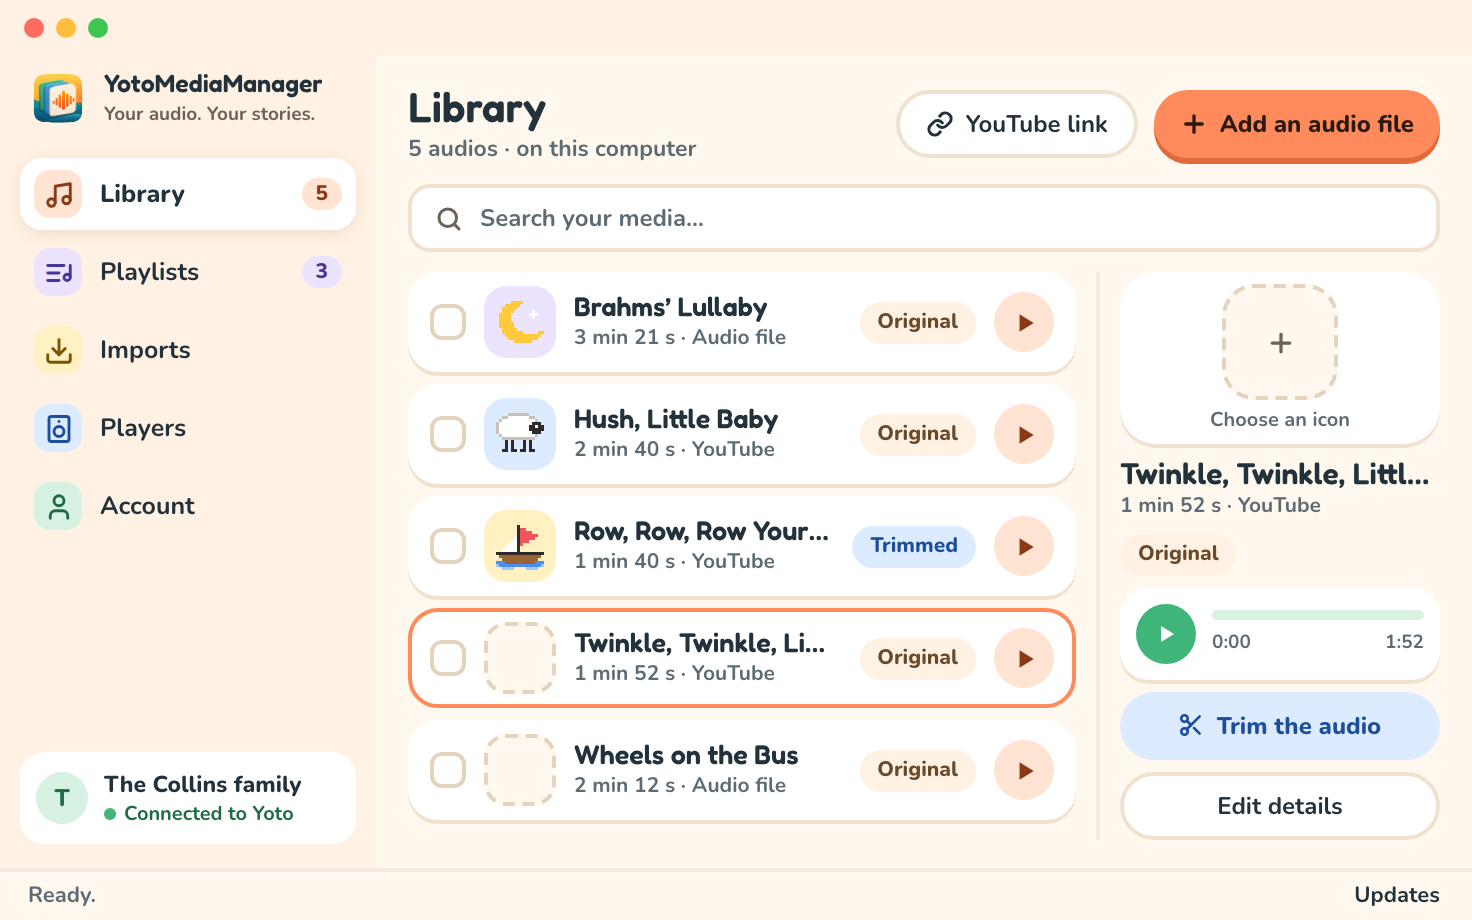Click The Collins family avatar T
The width and height of the screenshot is (1472, 920).
coord(62,798)
